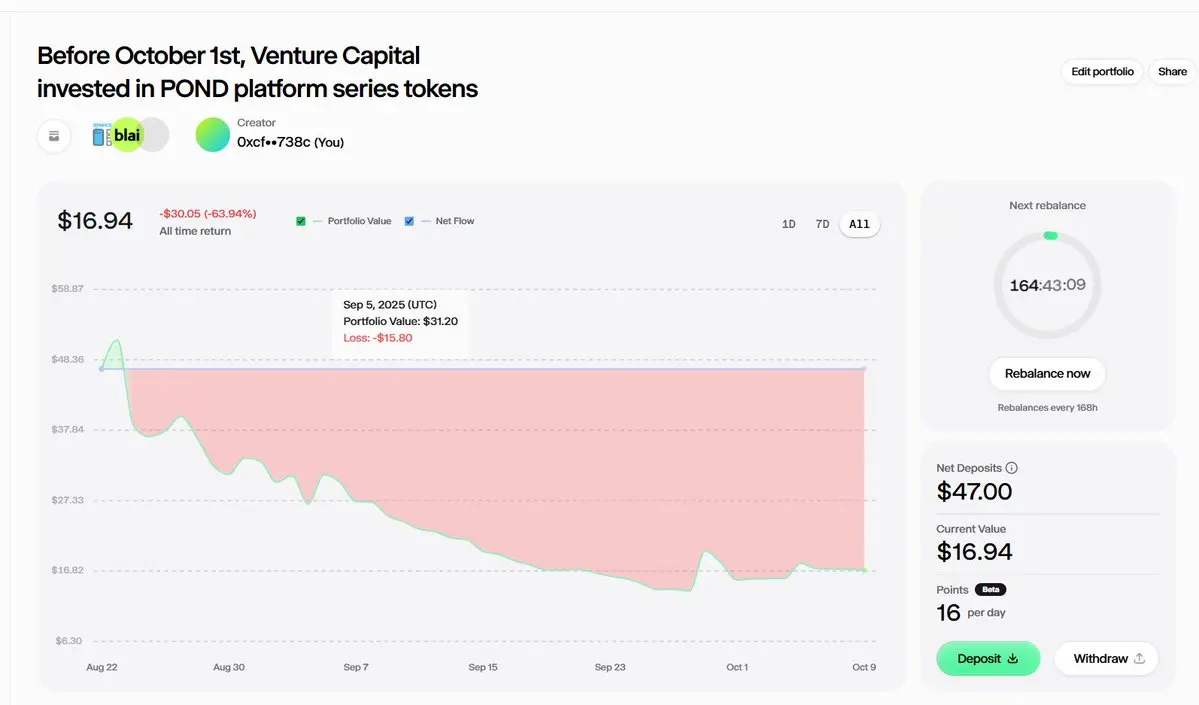1199x705 pixels.
Task: Click the download arrow icon on Deposit
Action: (x=1012, y=659)
